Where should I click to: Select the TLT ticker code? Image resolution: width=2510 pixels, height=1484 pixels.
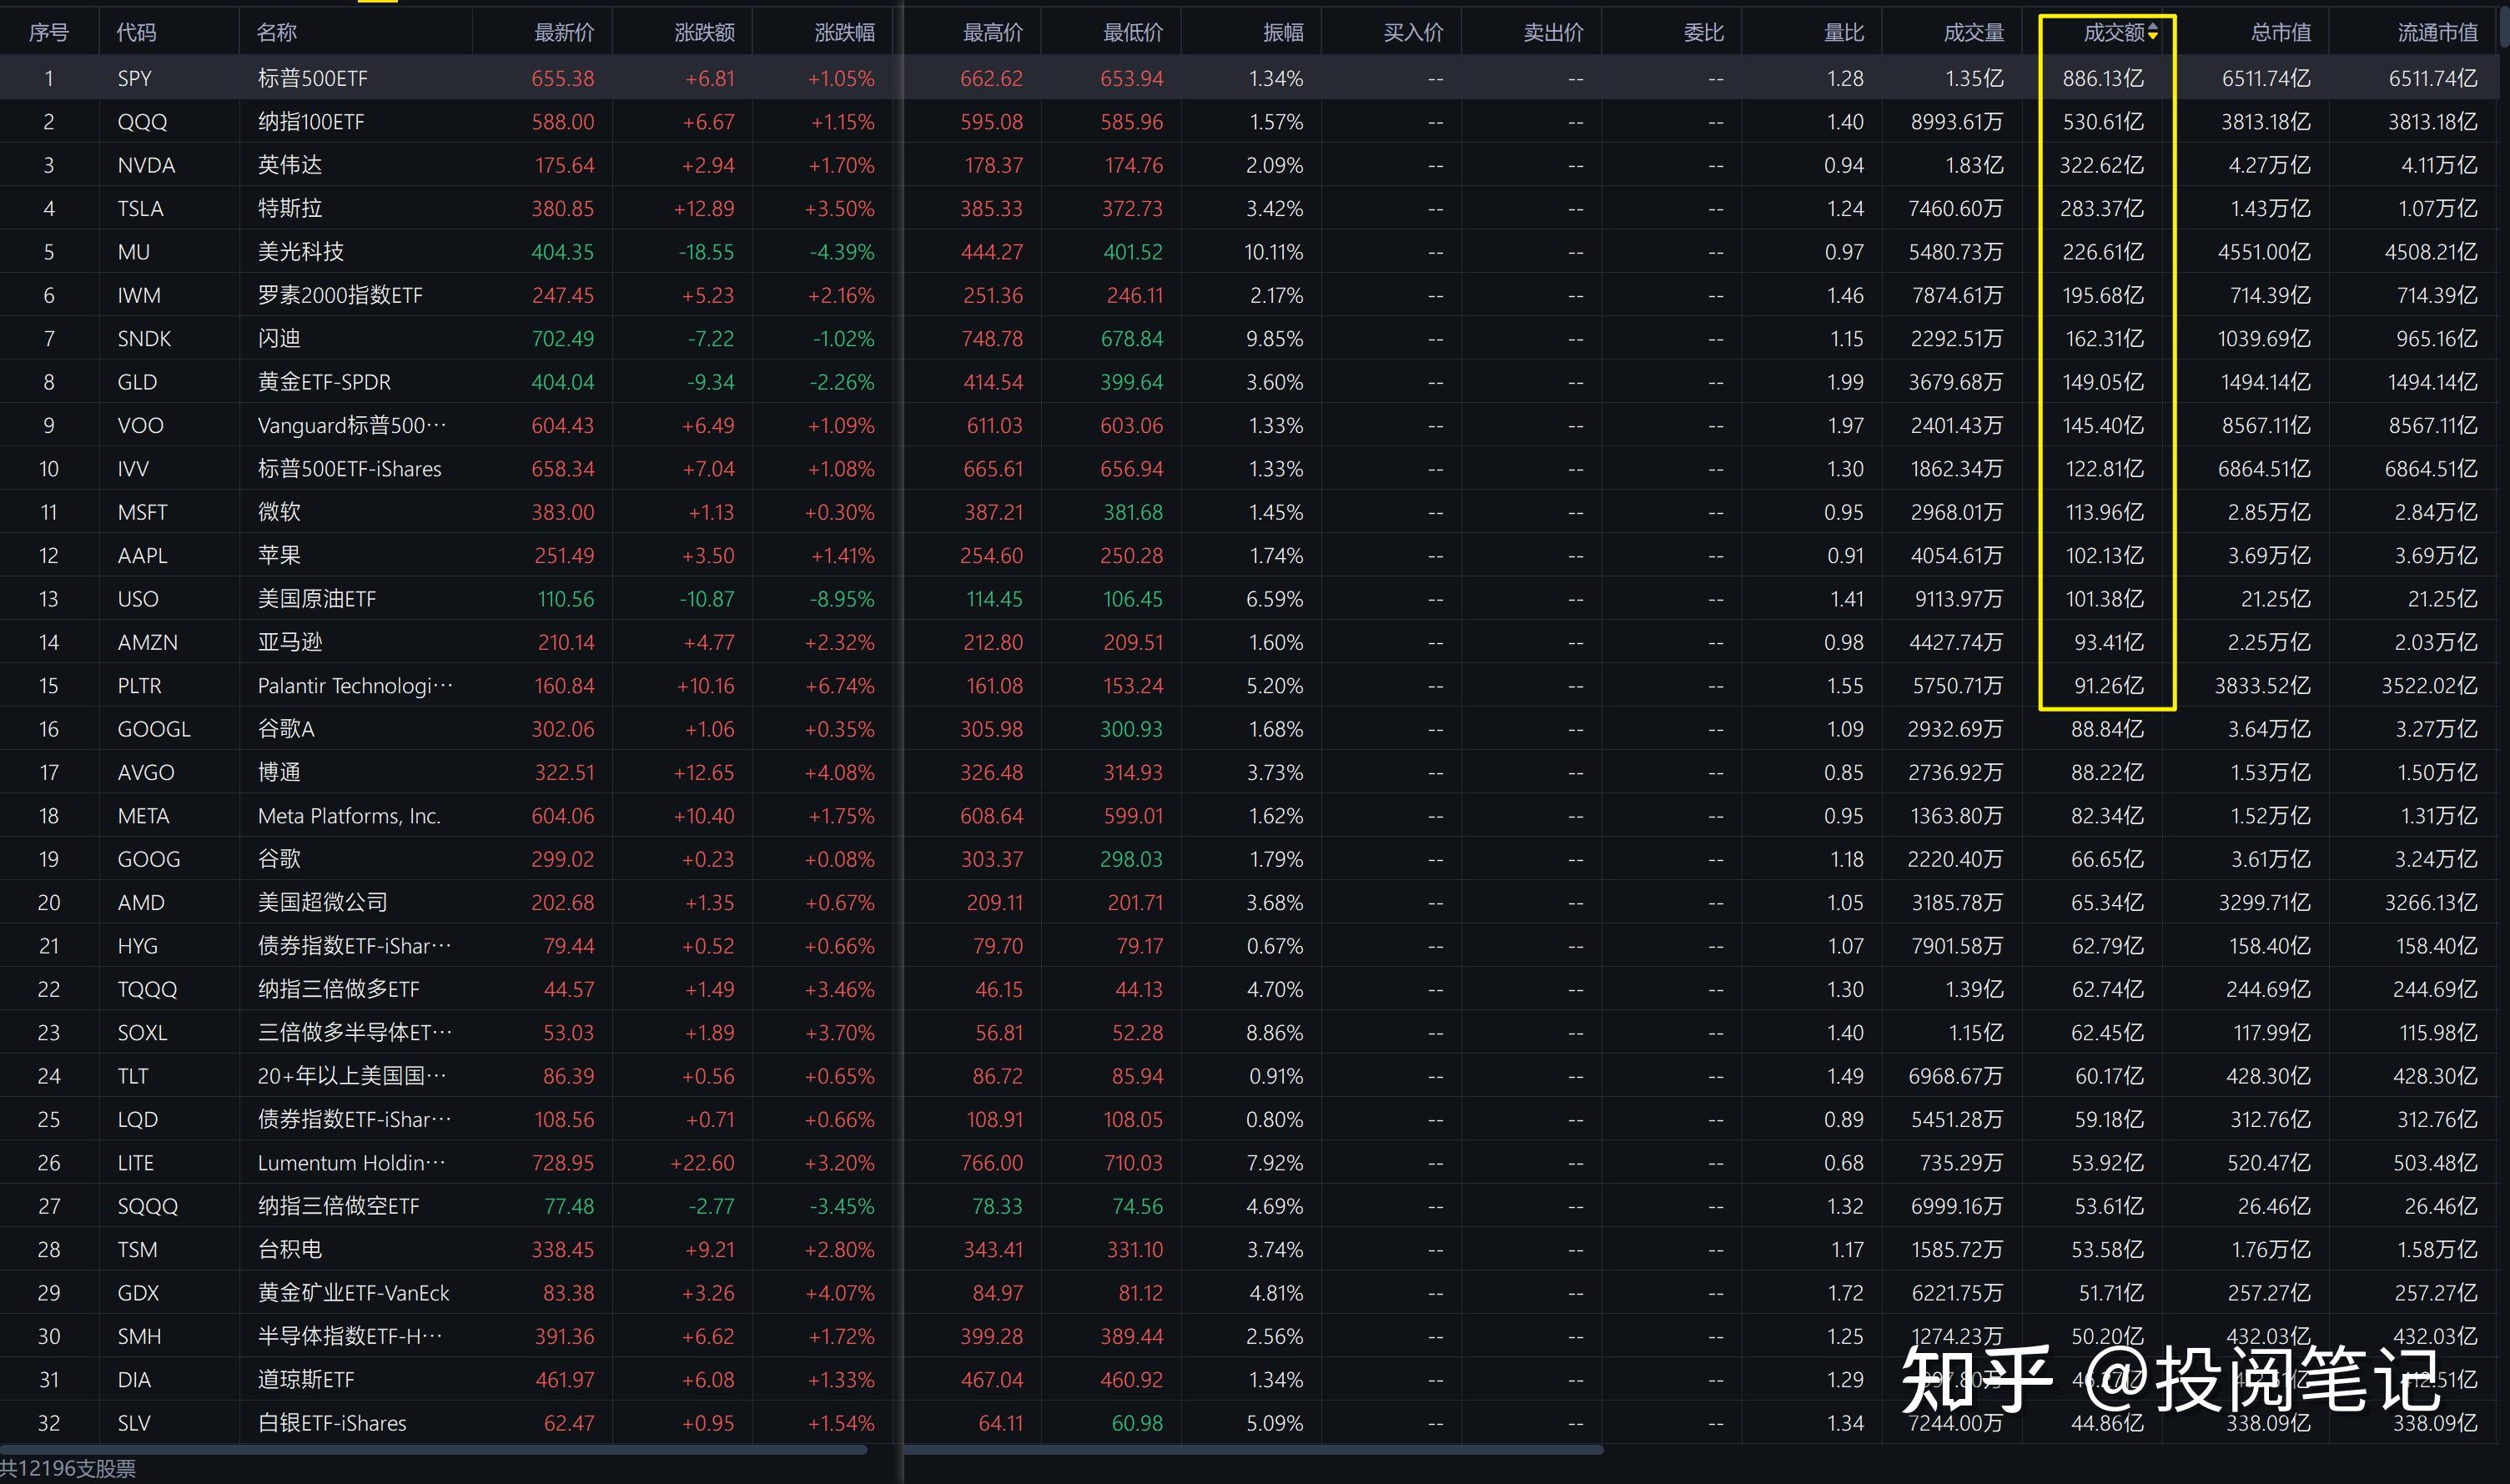(x=133, y=1076)
